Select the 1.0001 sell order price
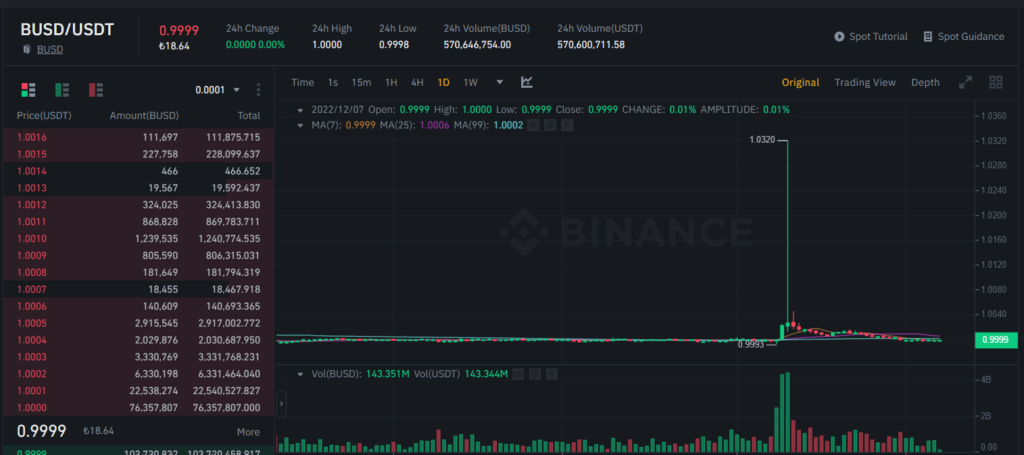 (x=33, y=390)
